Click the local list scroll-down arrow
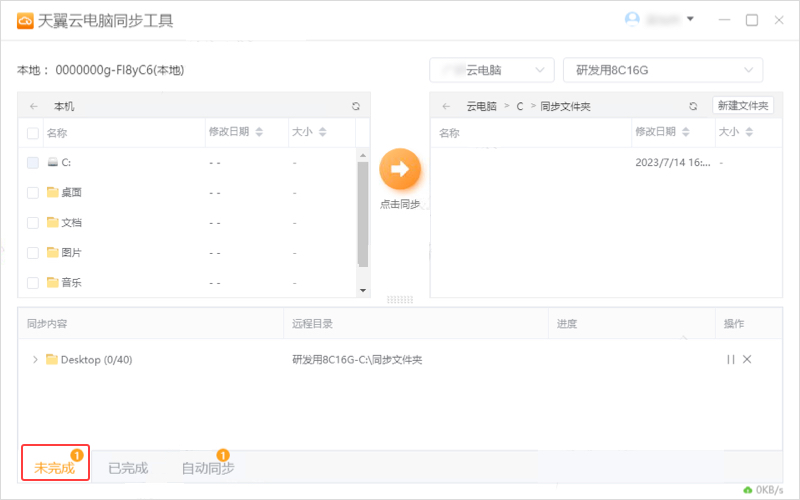Screen dimensions: 800x500 point(363,290)
